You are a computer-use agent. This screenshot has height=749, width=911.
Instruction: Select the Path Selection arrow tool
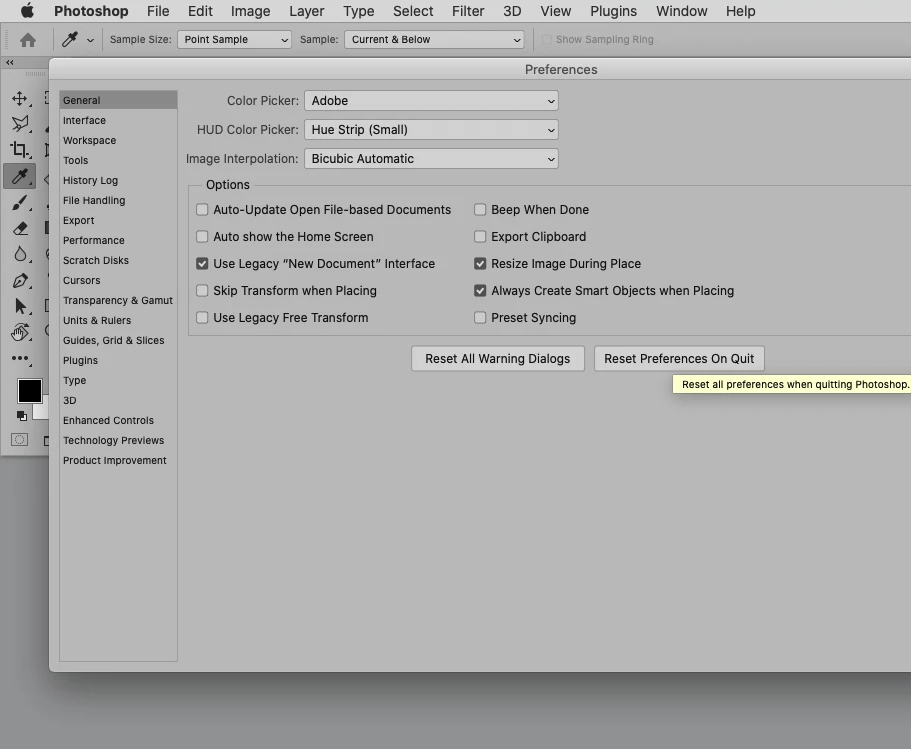point(20,306)
